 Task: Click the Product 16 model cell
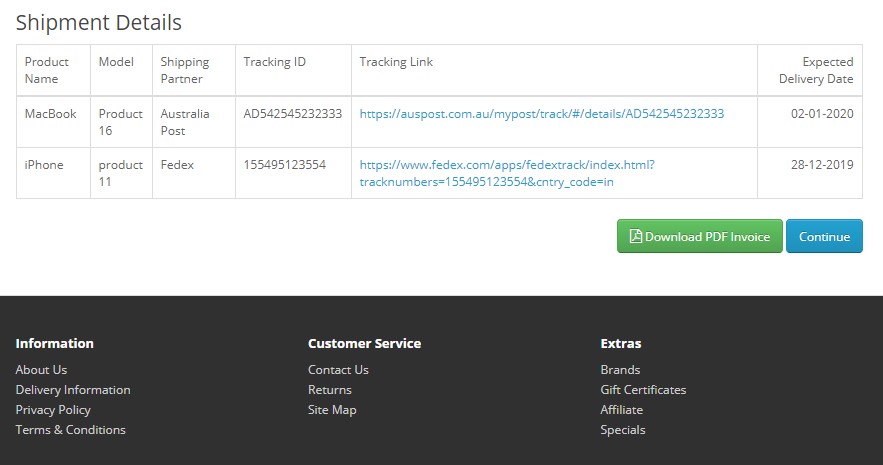121,122
